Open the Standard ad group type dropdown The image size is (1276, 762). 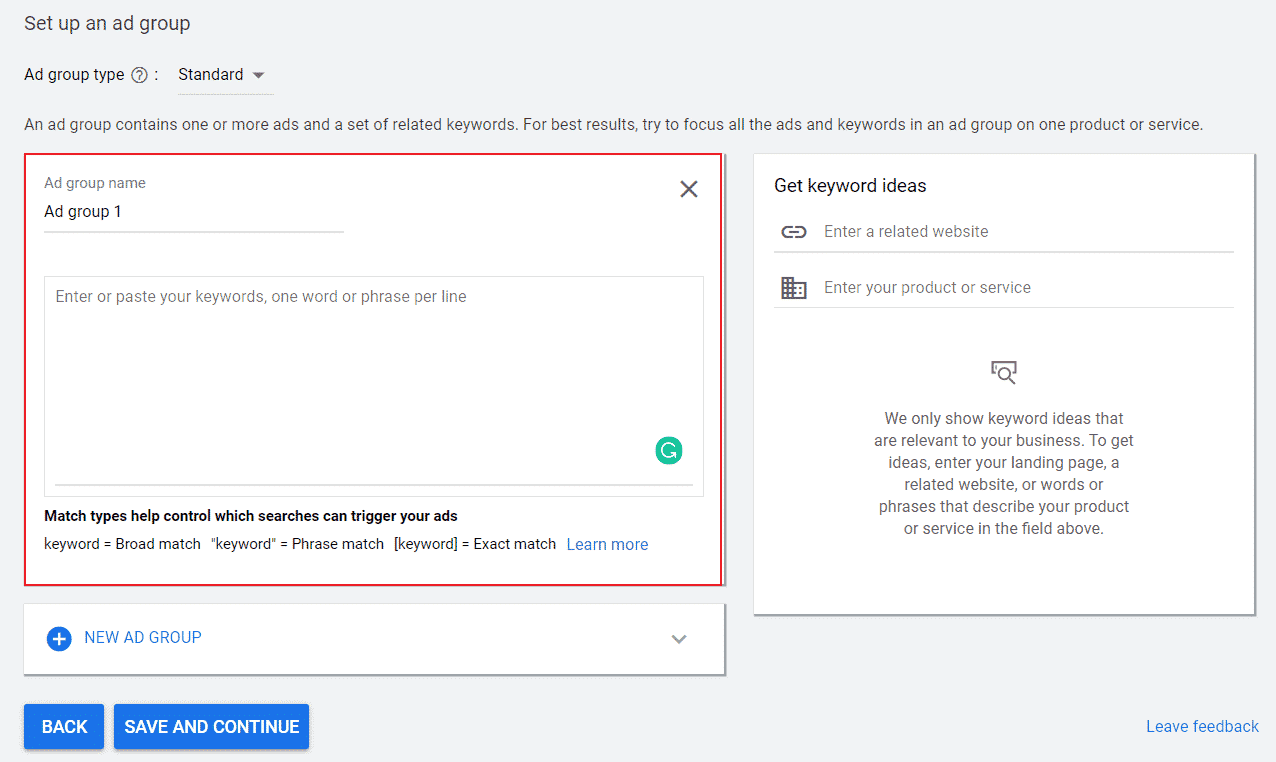[x=225, y=75]
